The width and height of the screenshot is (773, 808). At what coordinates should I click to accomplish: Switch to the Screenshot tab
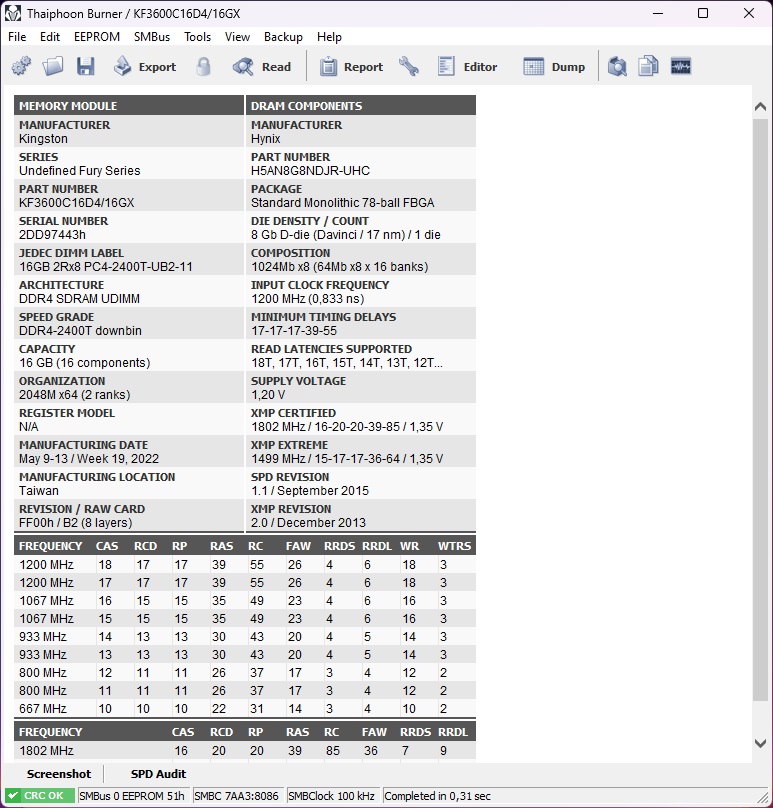[x=59, y=774]
